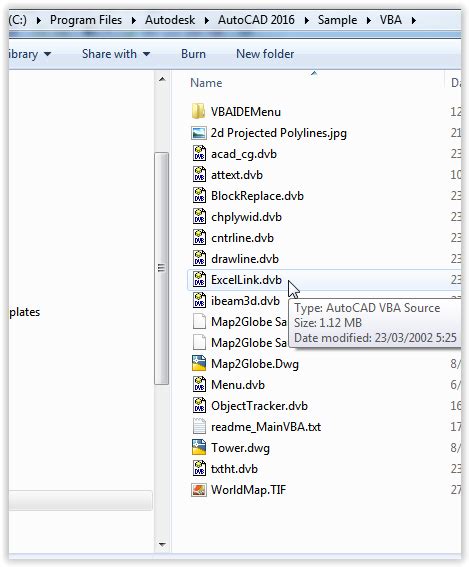Expand the arrow after VBA in address bar

tap(414, 20)
